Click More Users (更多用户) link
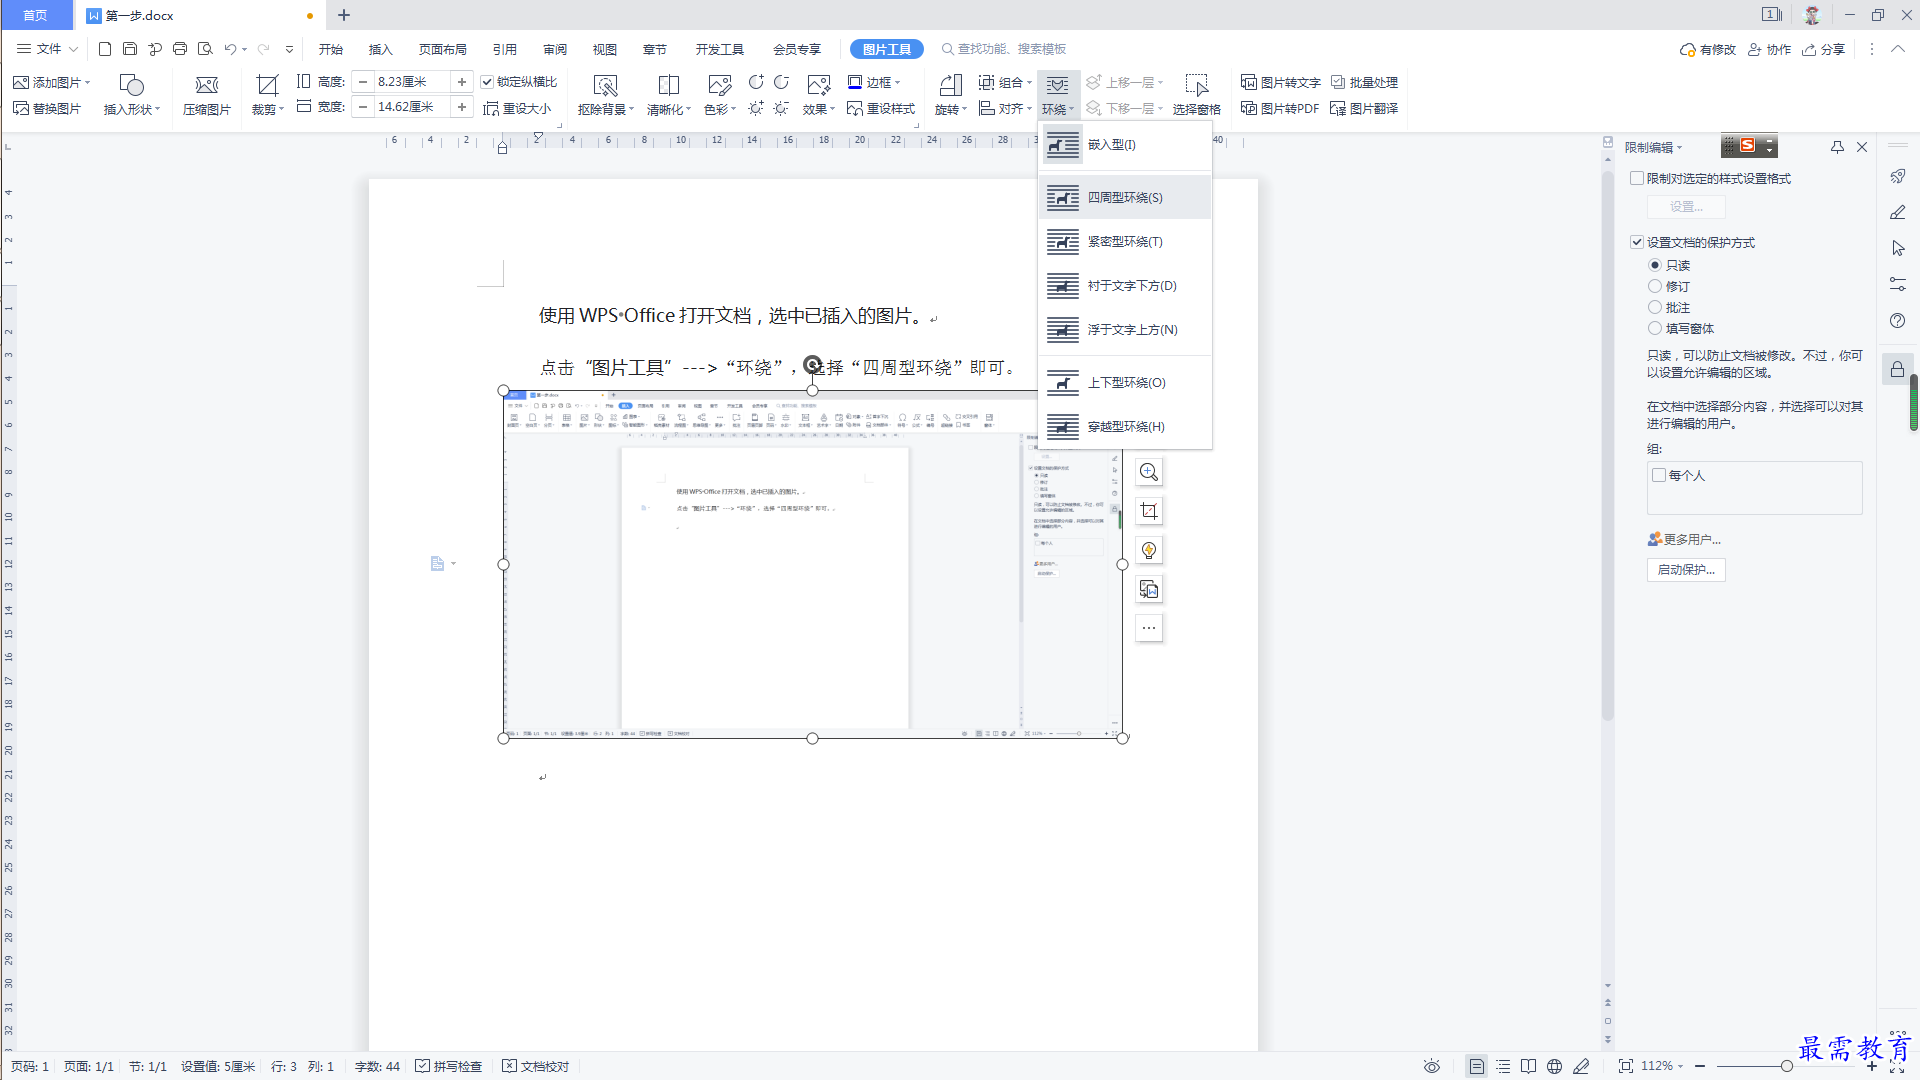Viewport: 1920px width, 1080px height. click(x=1684, y=539)
